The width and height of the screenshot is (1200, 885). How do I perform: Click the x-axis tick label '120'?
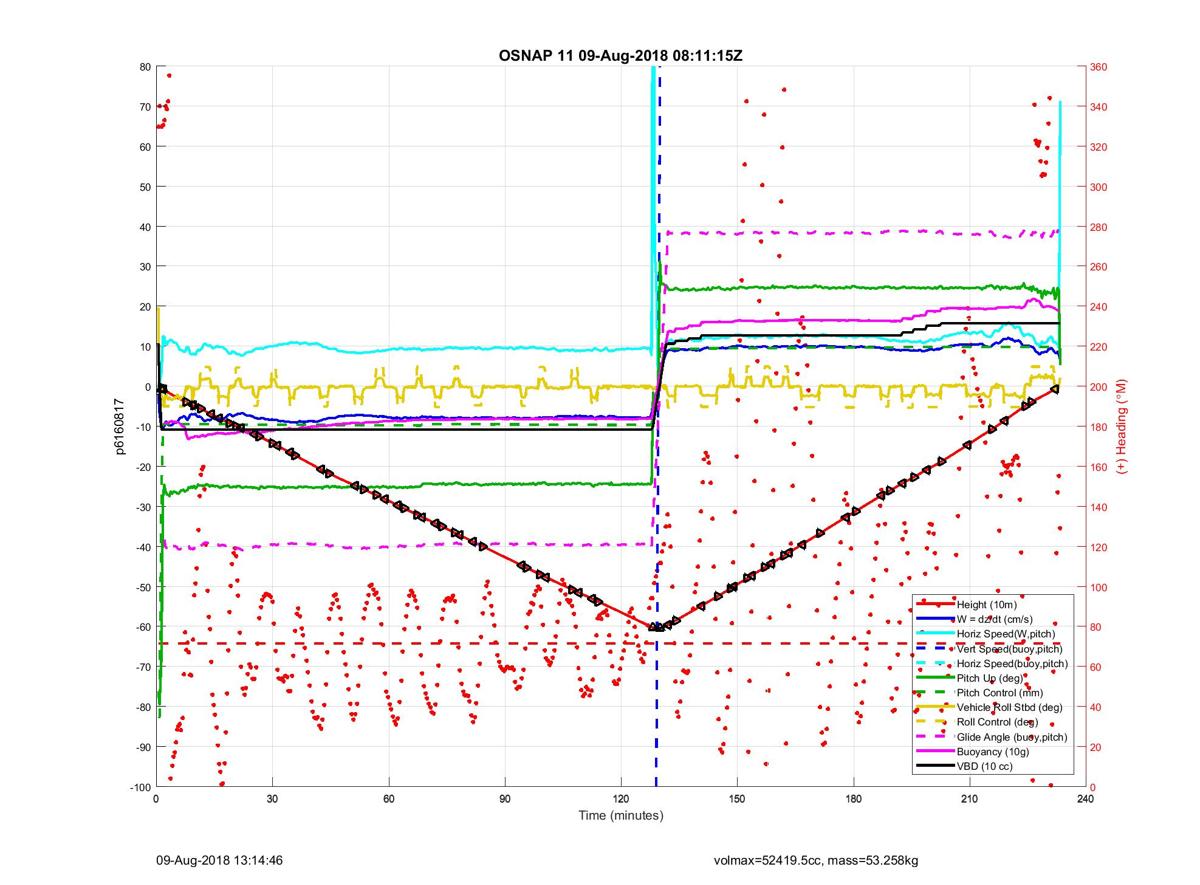point(621,799)
